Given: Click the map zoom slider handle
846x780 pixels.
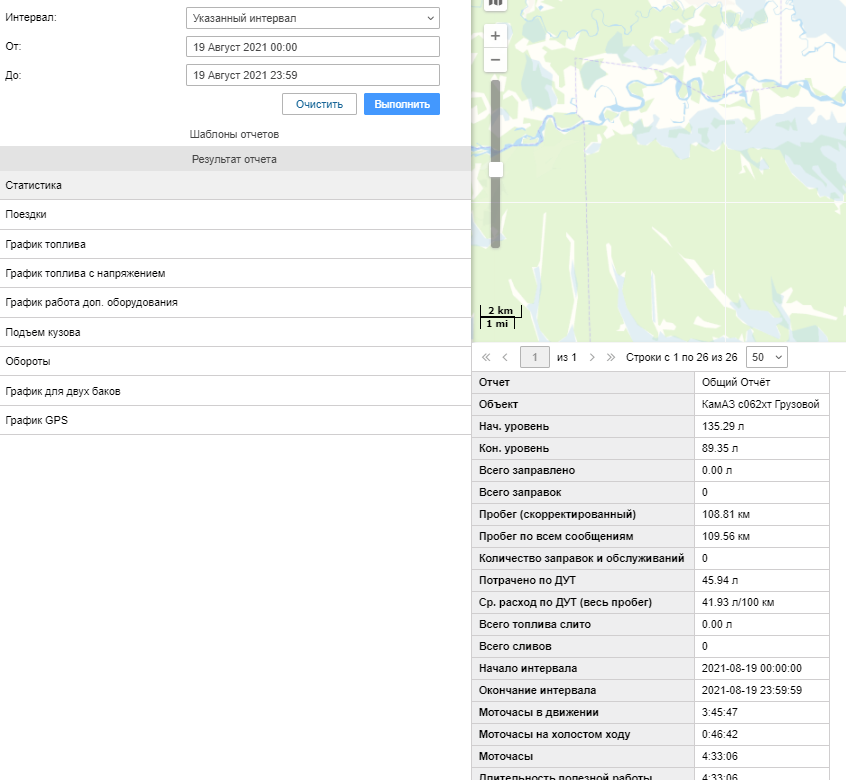Looking at the screenshot, I should [496, 170].
